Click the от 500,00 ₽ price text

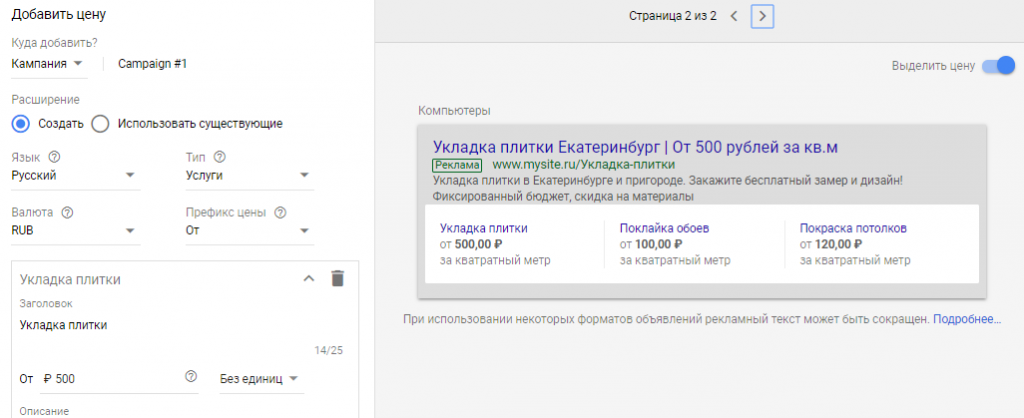point(472,245)
